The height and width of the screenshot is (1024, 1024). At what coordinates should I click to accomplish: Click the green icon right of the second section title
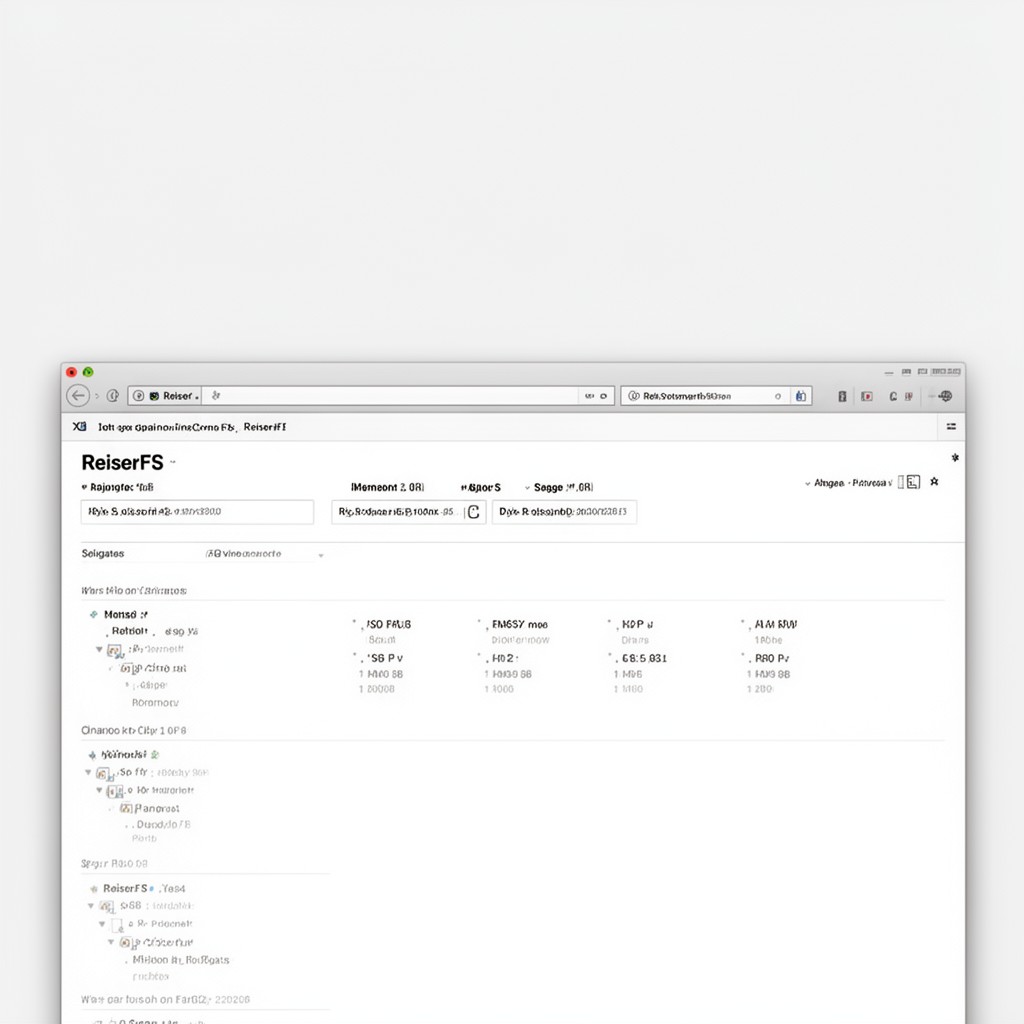pyautogui.click(x=155, y=754)
